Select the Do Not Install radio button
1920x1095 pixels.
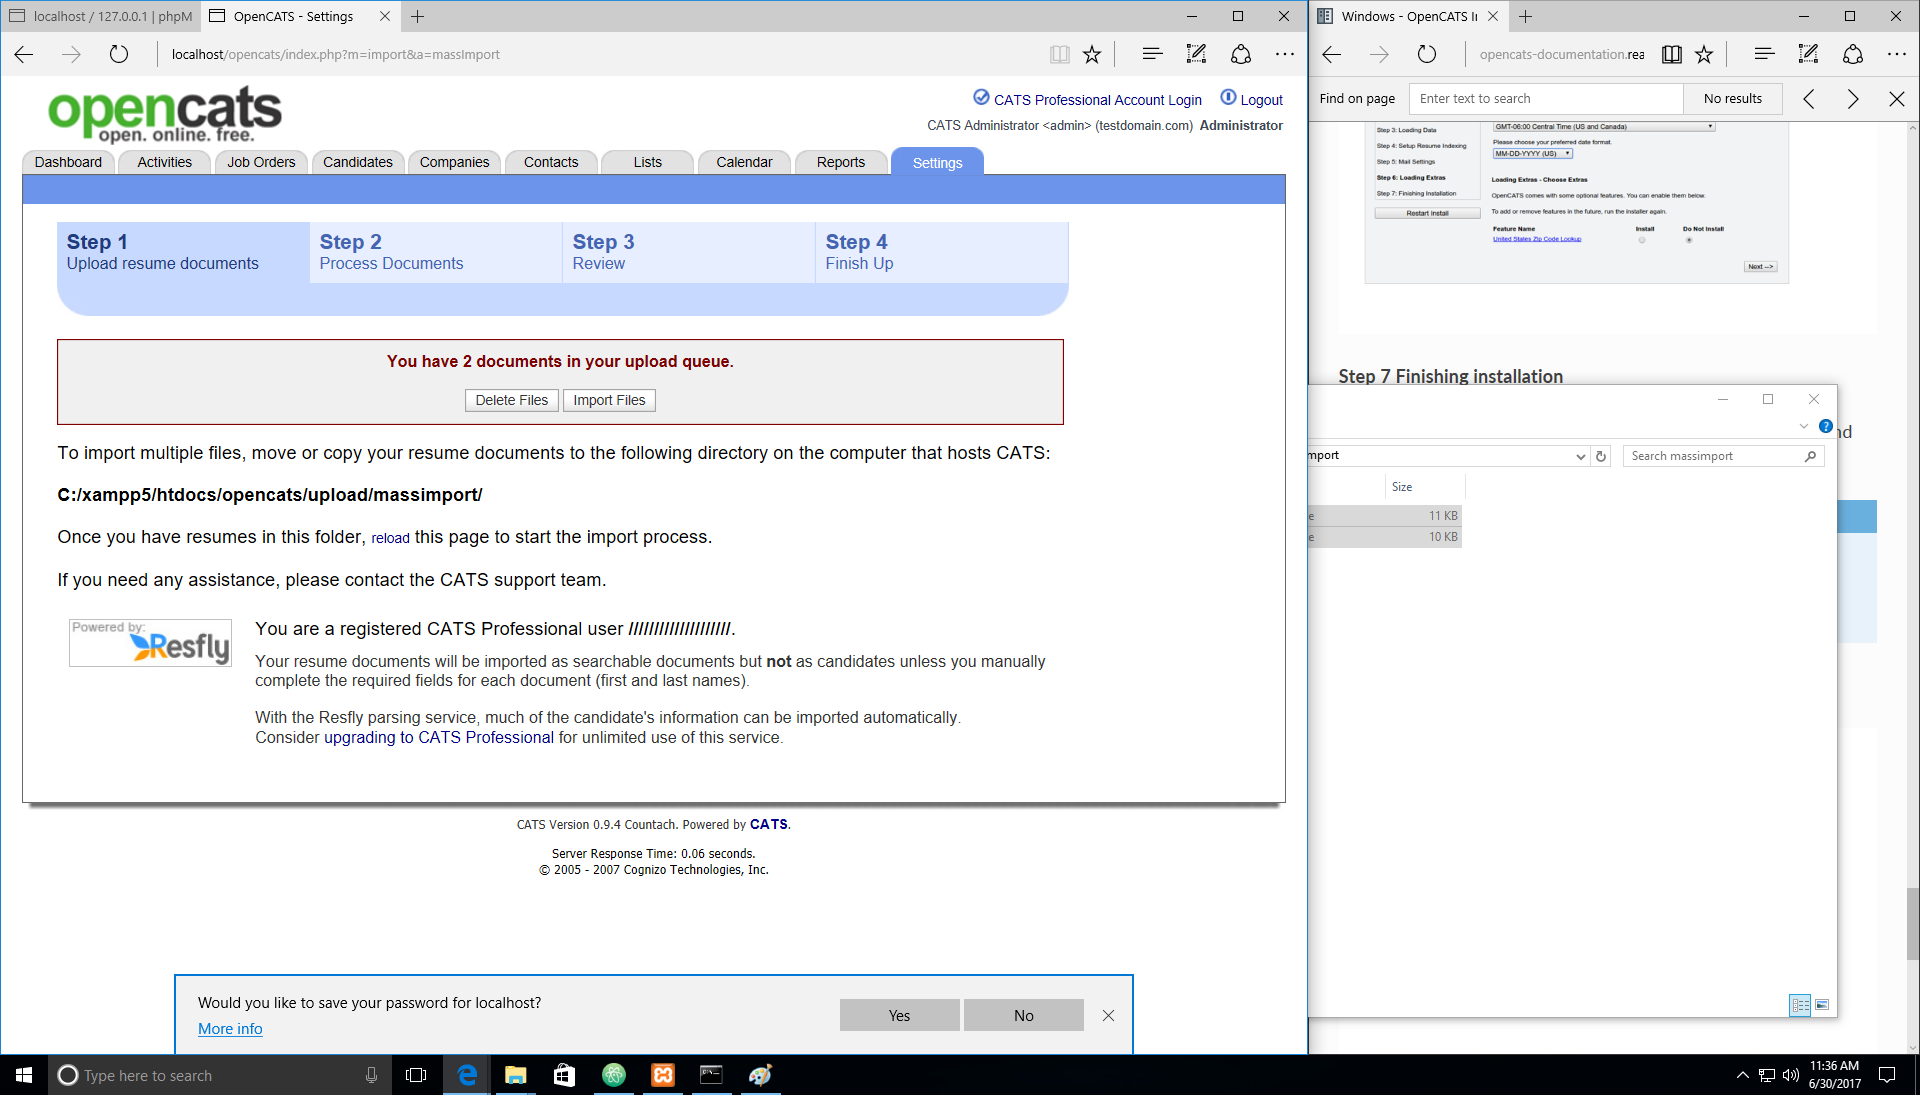point(1689,240)
